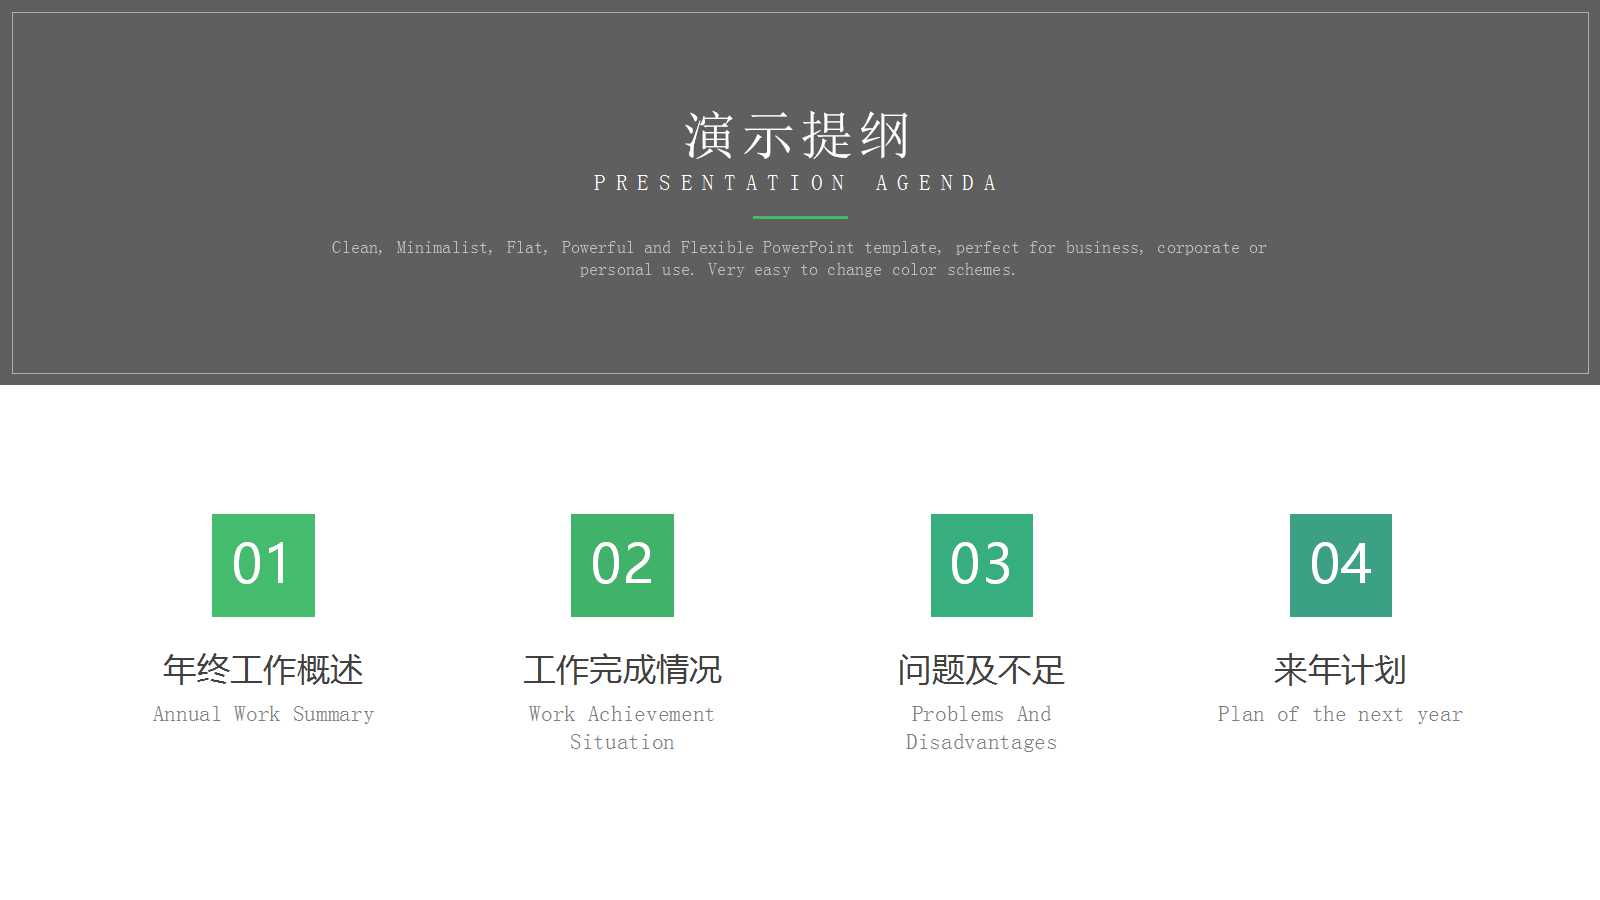Select agenda item 03 "问题及不足" heading
This screenshot has width=1600, height=900.
pos(981,671)
